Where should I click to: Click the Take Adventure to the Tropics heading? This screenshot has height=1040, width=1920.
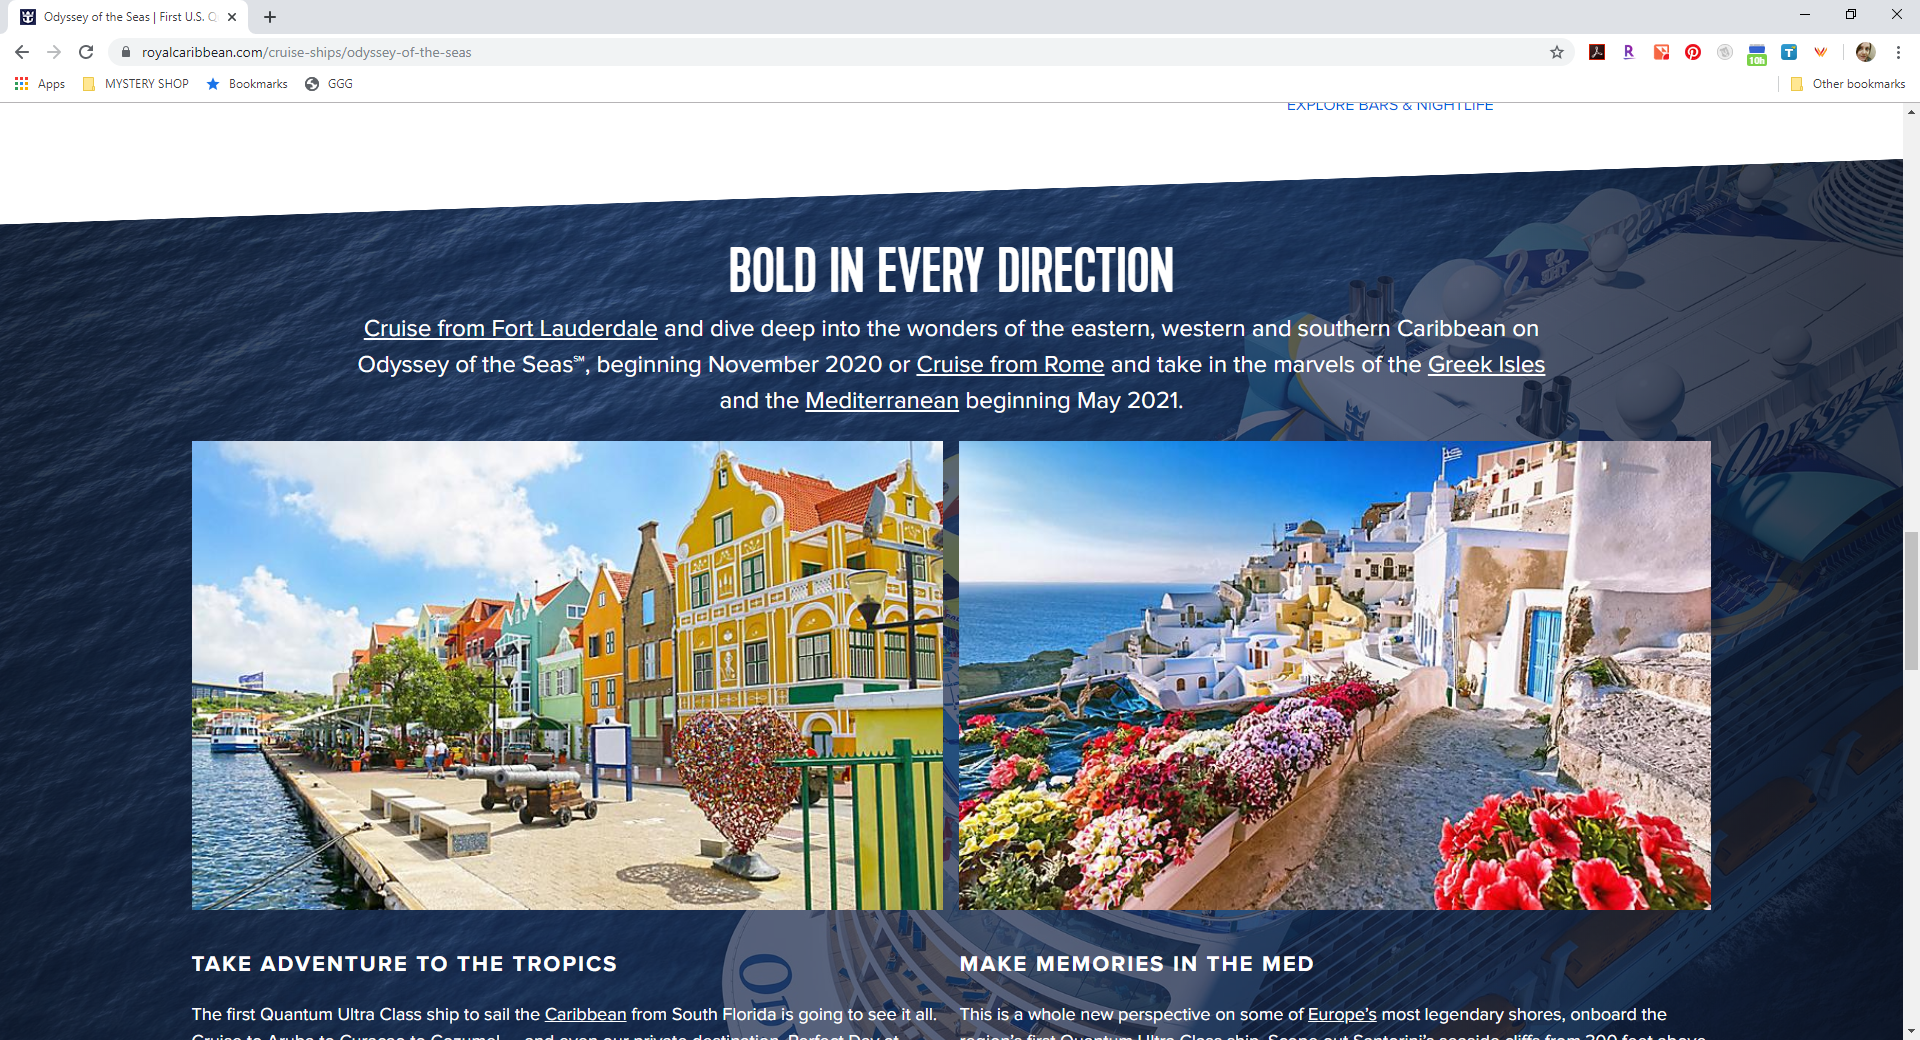coord(404,964)
